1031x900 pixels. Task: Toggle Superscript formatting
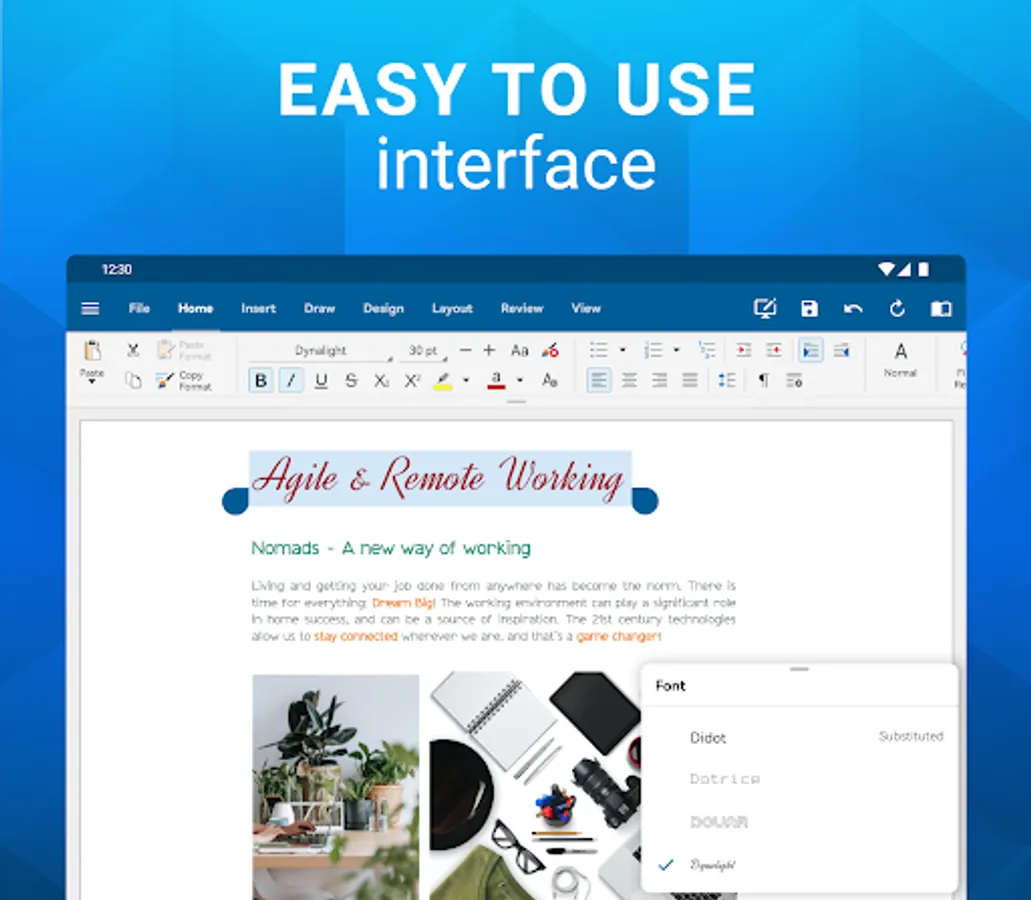tap(412, 381)
